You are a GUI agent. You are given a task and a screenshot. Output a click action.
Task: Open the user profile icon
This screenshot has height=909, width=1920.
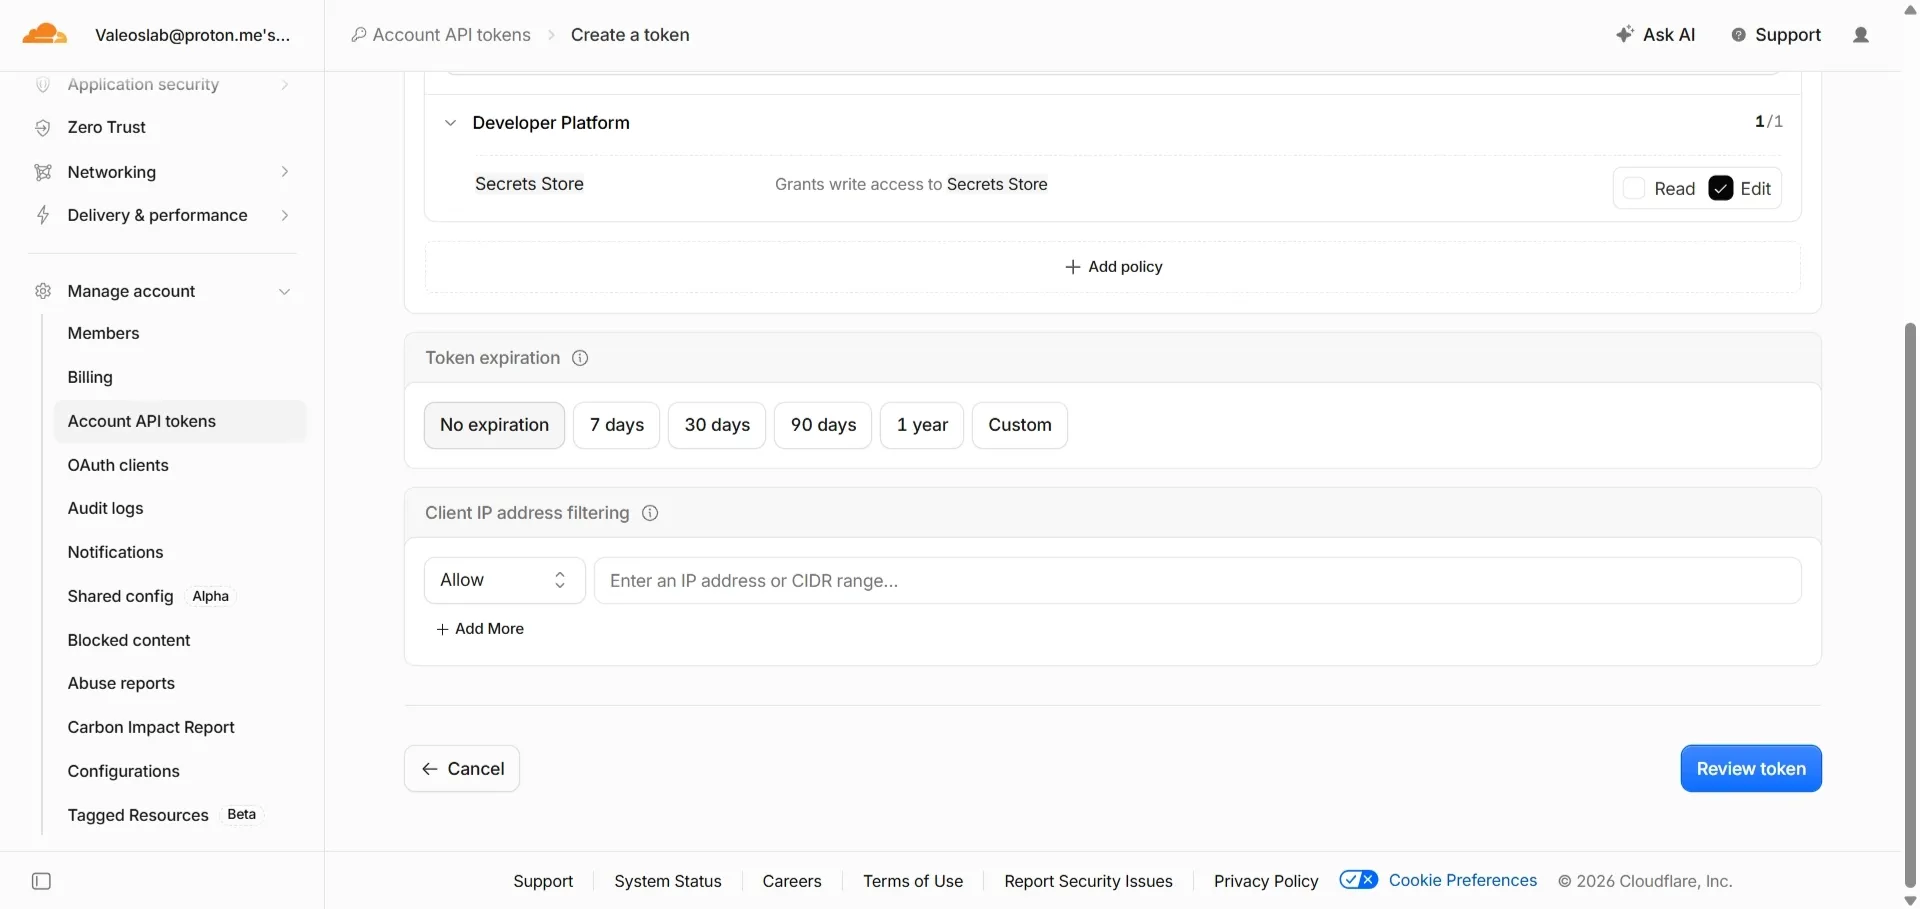[x=1861, y=35]
